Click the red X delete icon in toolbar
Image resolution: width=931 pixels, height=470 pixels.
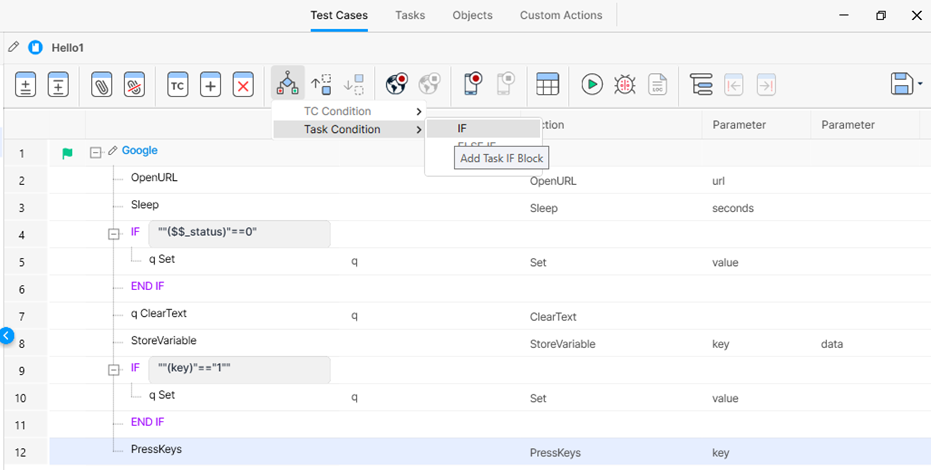click(243, 85)
